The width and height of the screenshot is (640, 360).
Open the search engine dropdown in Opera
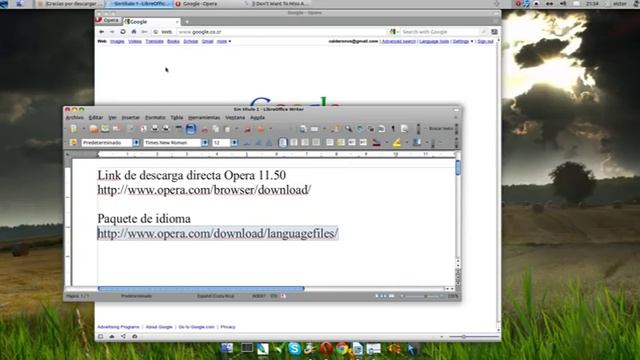[394, 32]
